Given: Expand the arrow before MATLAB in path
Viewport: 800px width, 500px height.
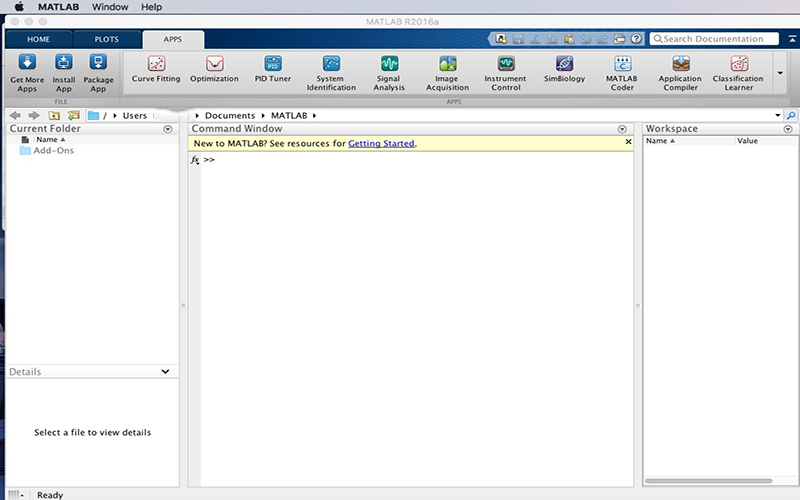Looking at the screenshot, I should (263, 115).
